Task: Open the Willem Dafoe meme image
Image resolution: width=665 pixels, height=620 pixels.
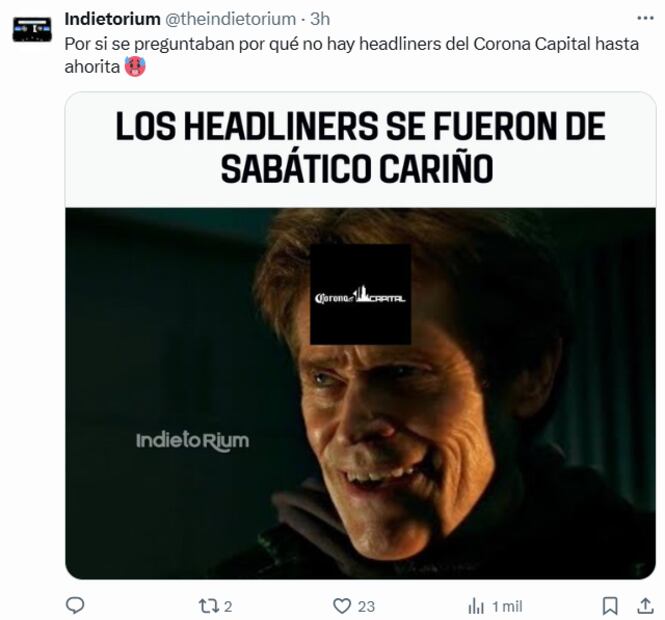Action: (x=360, y=393)
